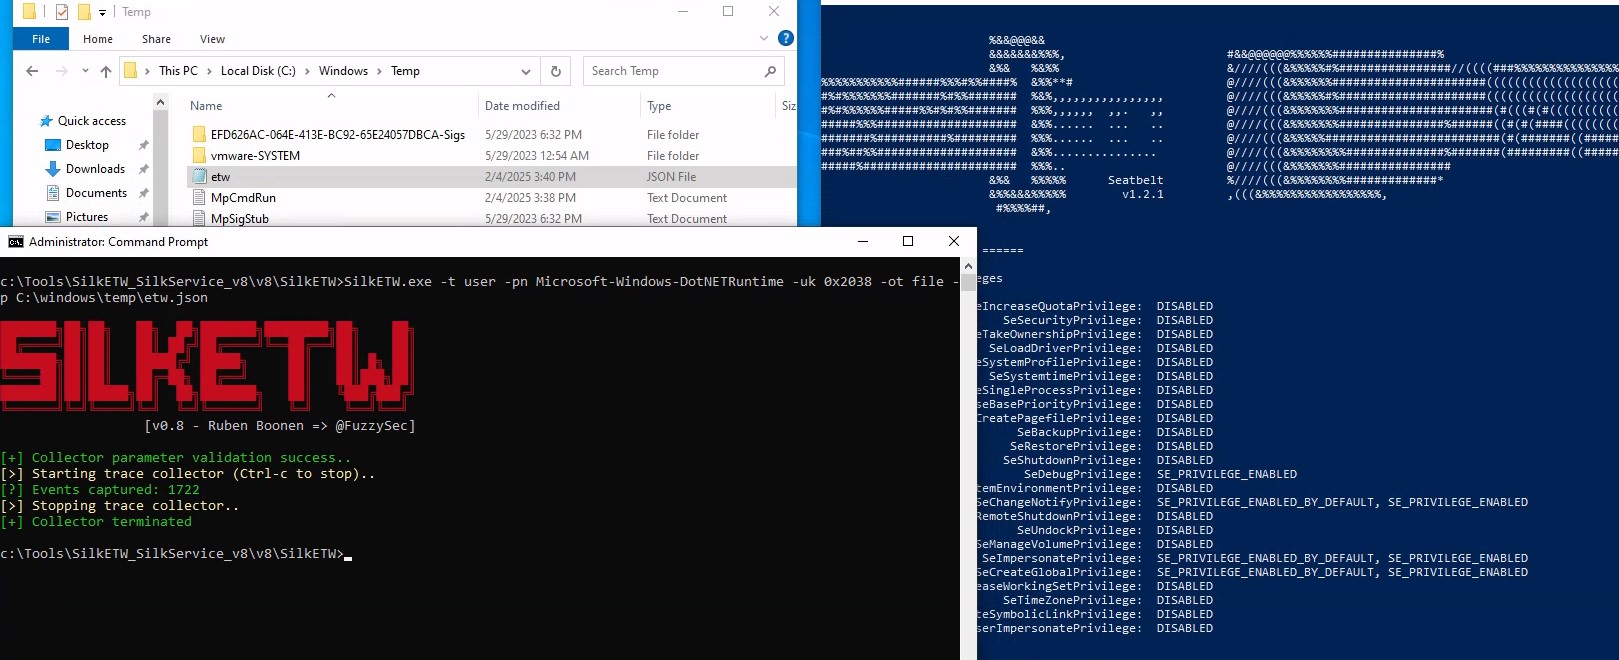Screen dimensions: 1619x660
Task: Go back using the Explorer back arrow
Action: tap(32, 71)
